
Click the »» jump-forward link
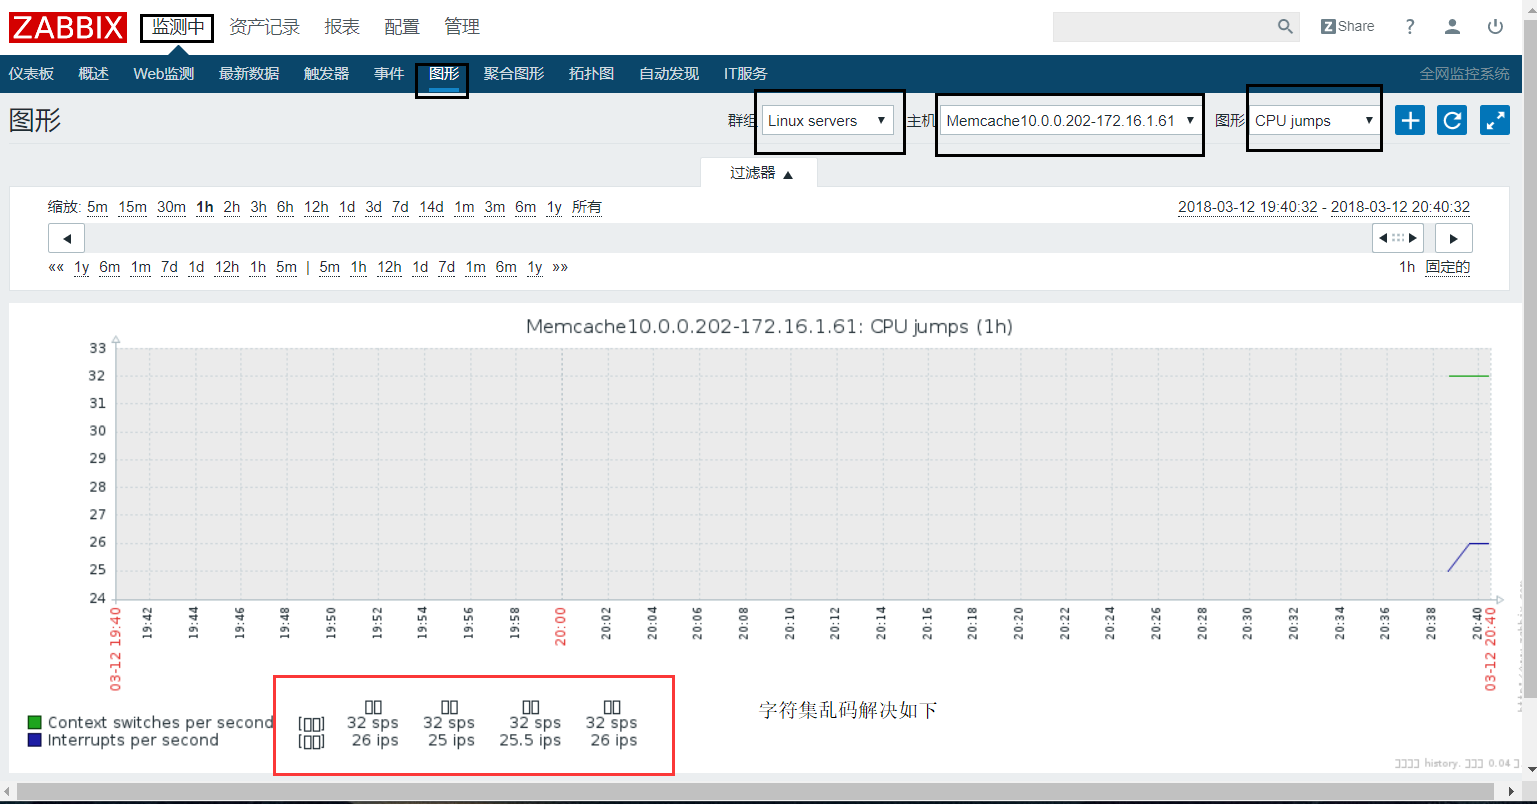click(560, 267)
